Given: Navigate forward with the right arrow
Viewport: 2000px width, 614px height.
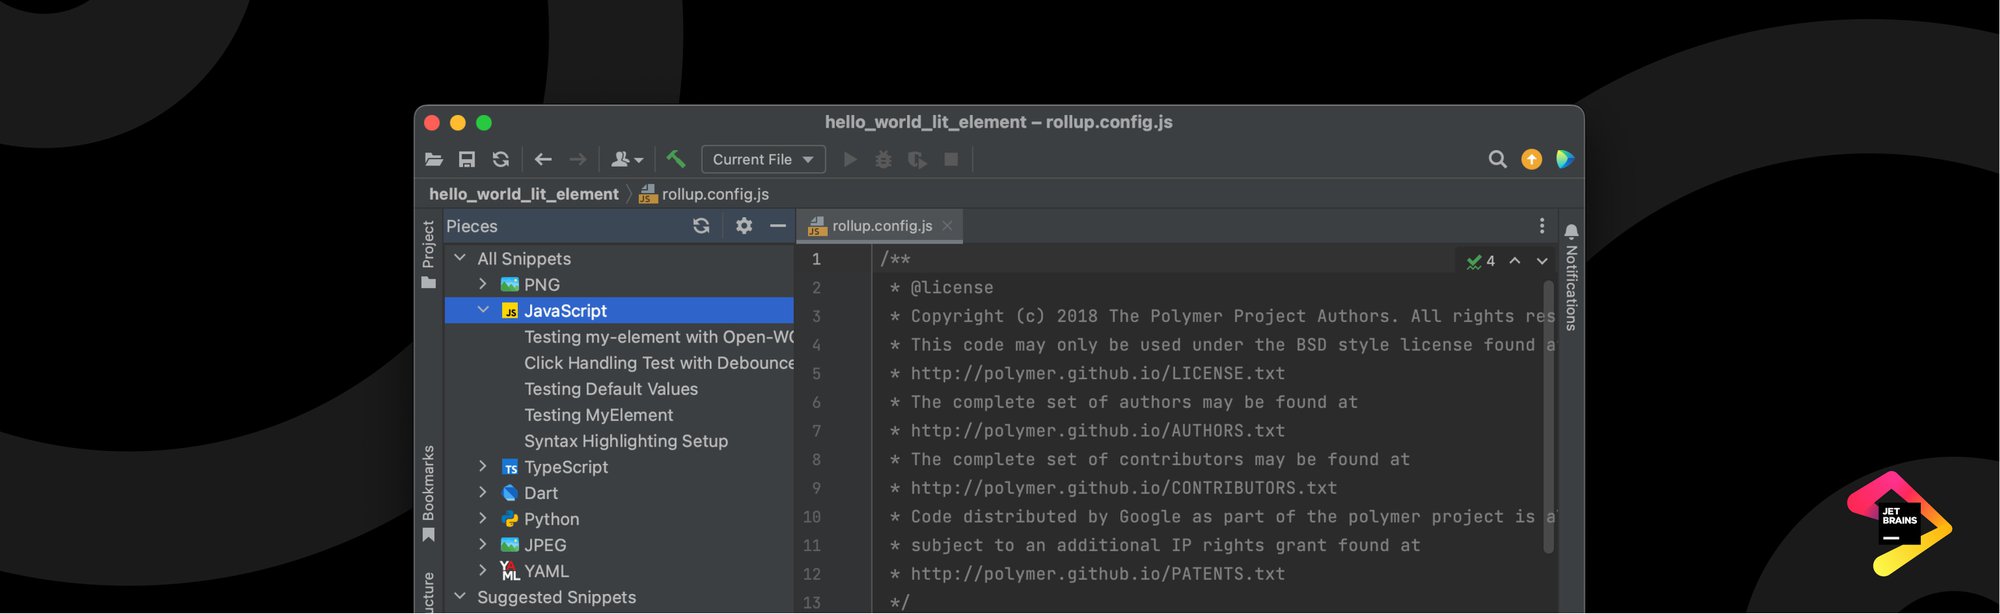Looking at the screenshot, I should click(x=578, y=159).
